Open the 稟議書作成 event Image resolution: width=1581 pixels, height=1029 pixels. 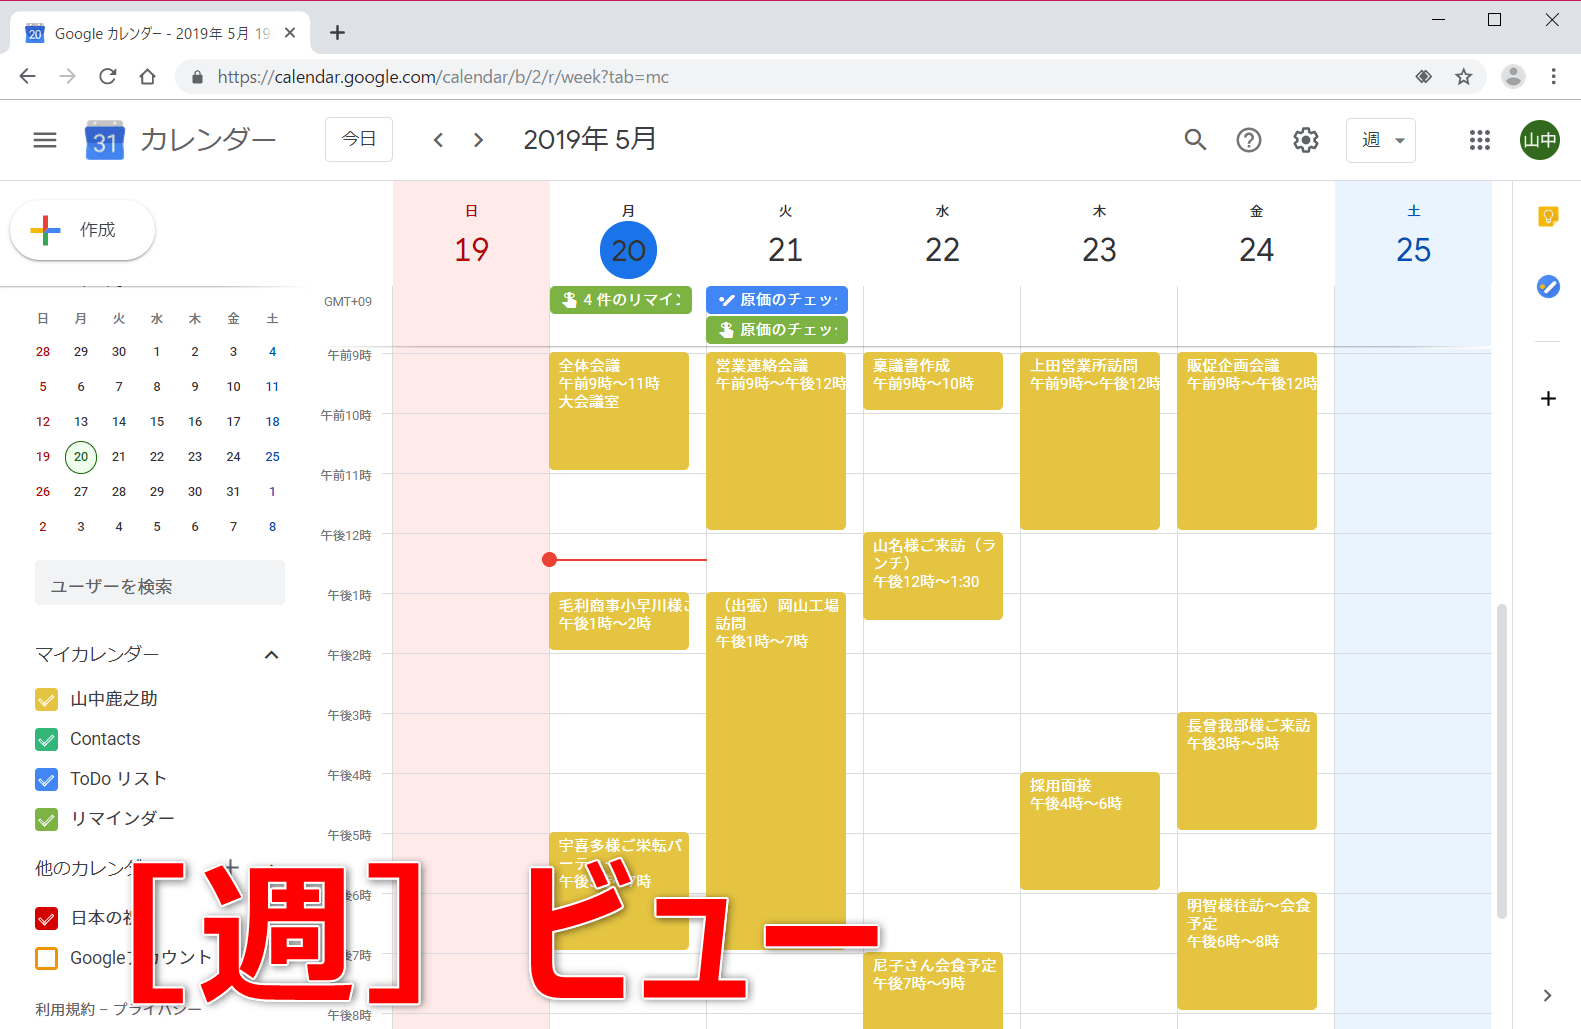point(933,381)
